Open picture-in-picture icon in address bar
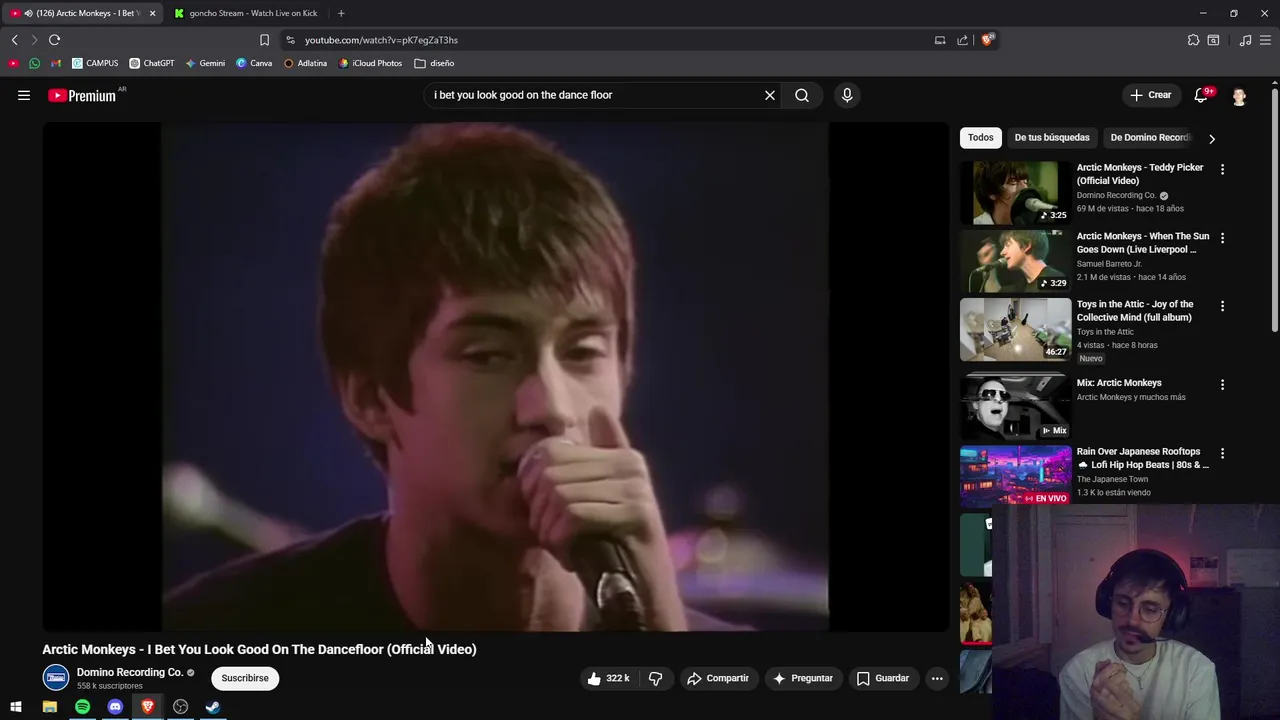This screenshot has width=1280, height=720. coord(940,40)
